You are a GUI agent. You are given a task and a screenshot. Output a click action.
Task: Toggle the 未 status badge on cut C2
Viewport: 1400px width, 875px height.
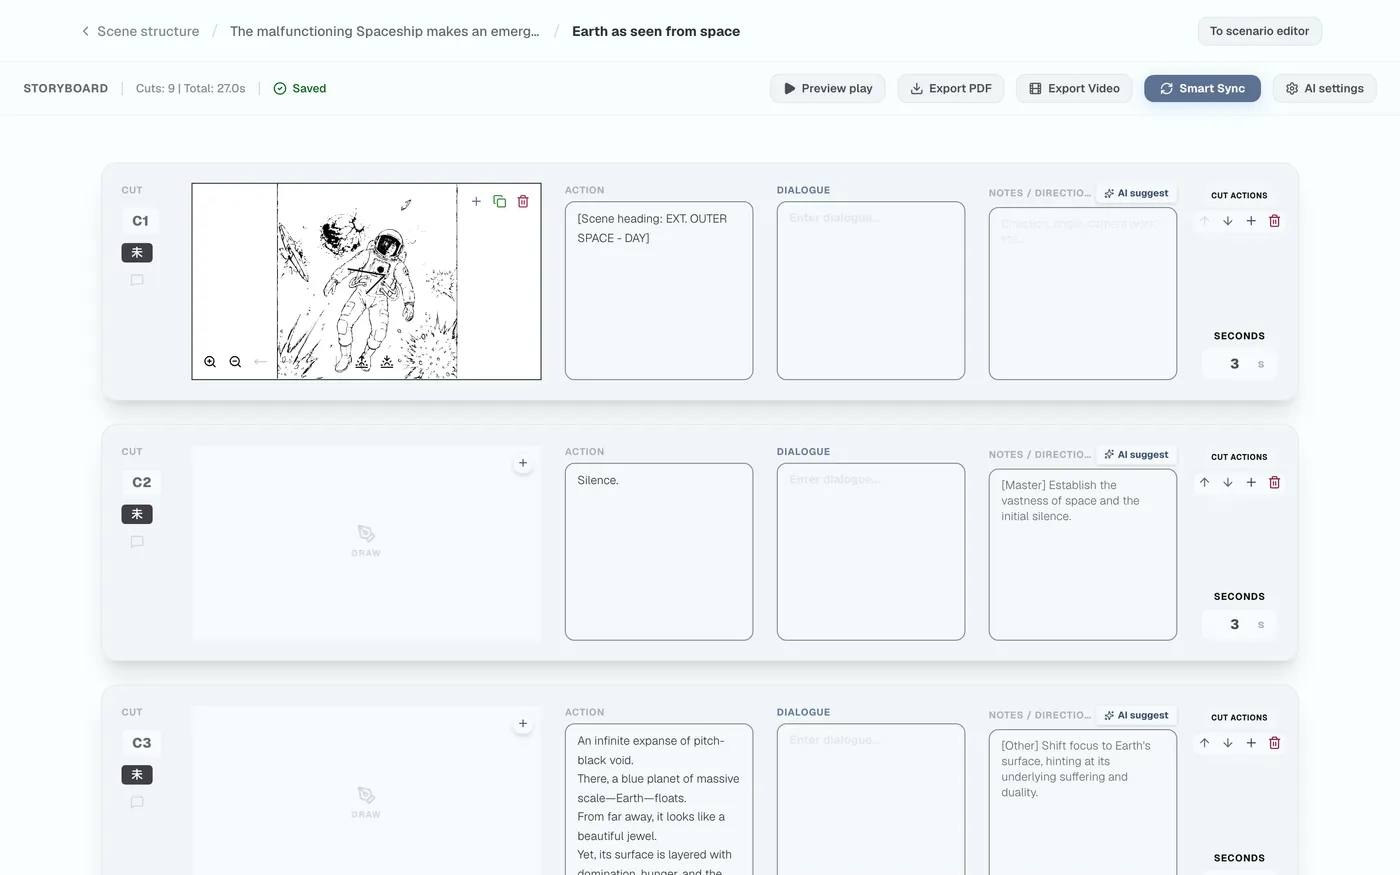click(x=137, y=514)
